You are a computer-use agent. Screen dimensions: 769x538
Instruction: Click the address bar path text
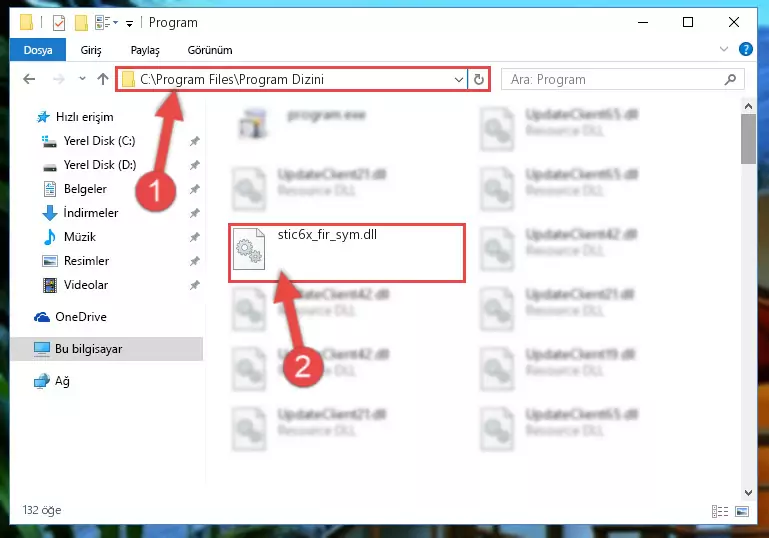point(232,79)
